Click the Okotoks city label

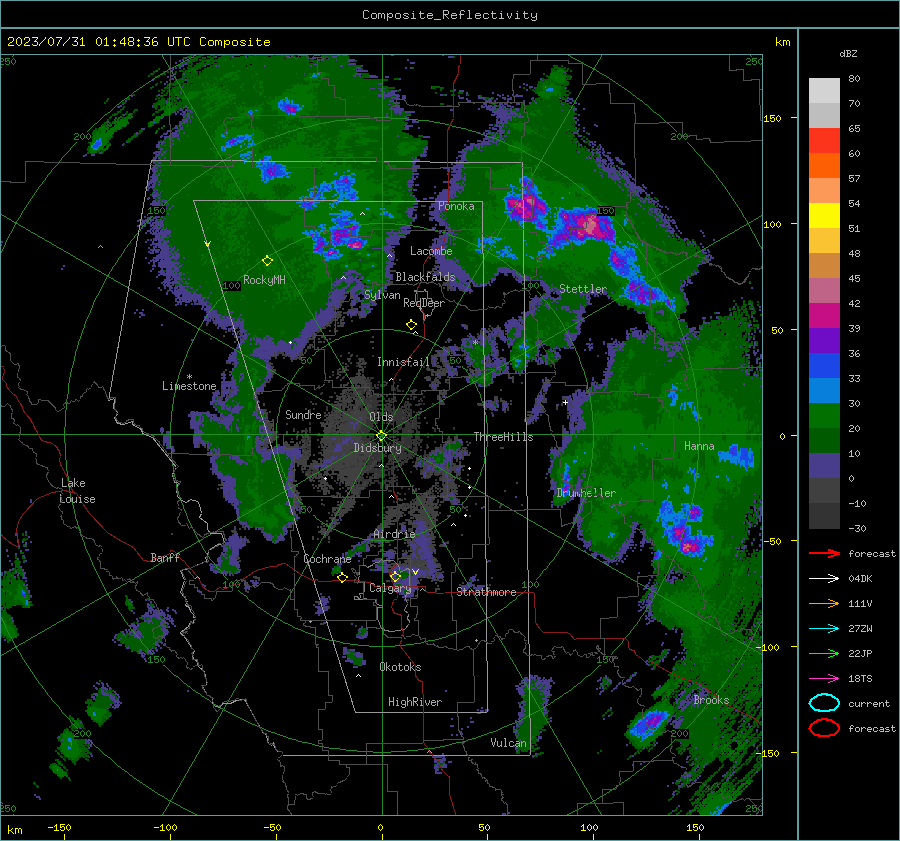tap(400, 666)
